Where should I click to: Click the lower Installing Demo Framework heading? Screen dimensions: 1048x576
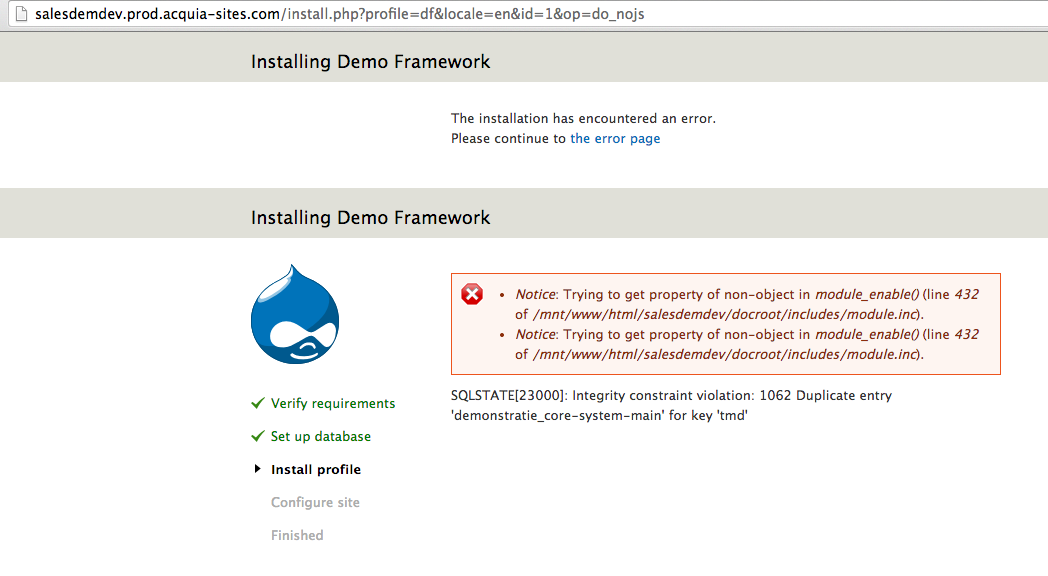click(x=371, y=218)
